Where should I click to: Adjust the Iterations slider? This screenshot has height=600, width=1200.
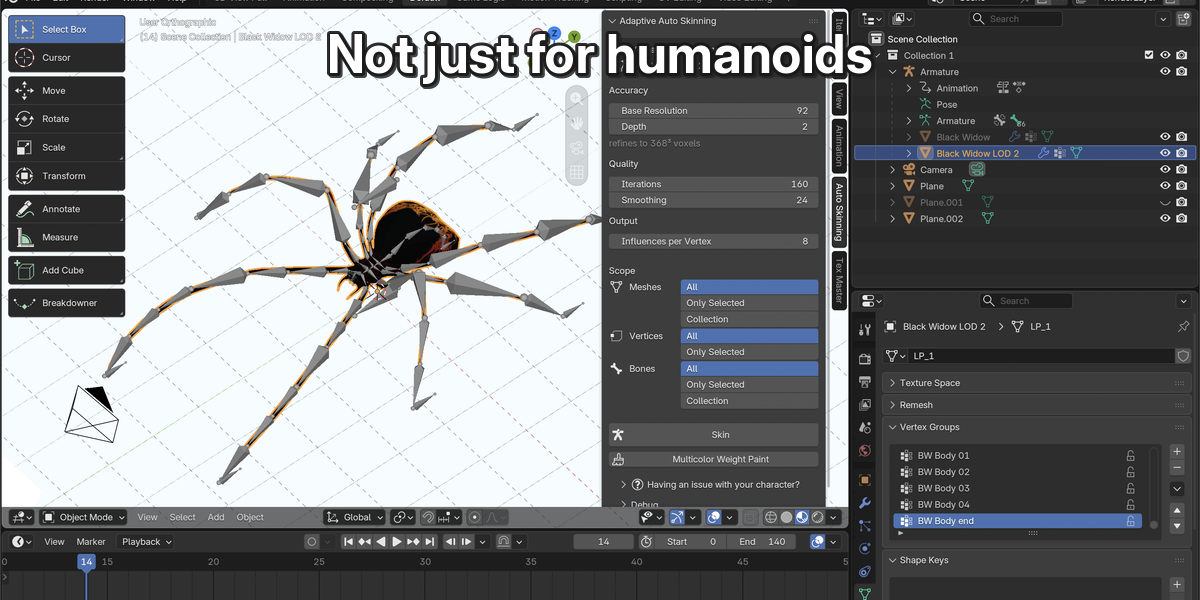714,184
